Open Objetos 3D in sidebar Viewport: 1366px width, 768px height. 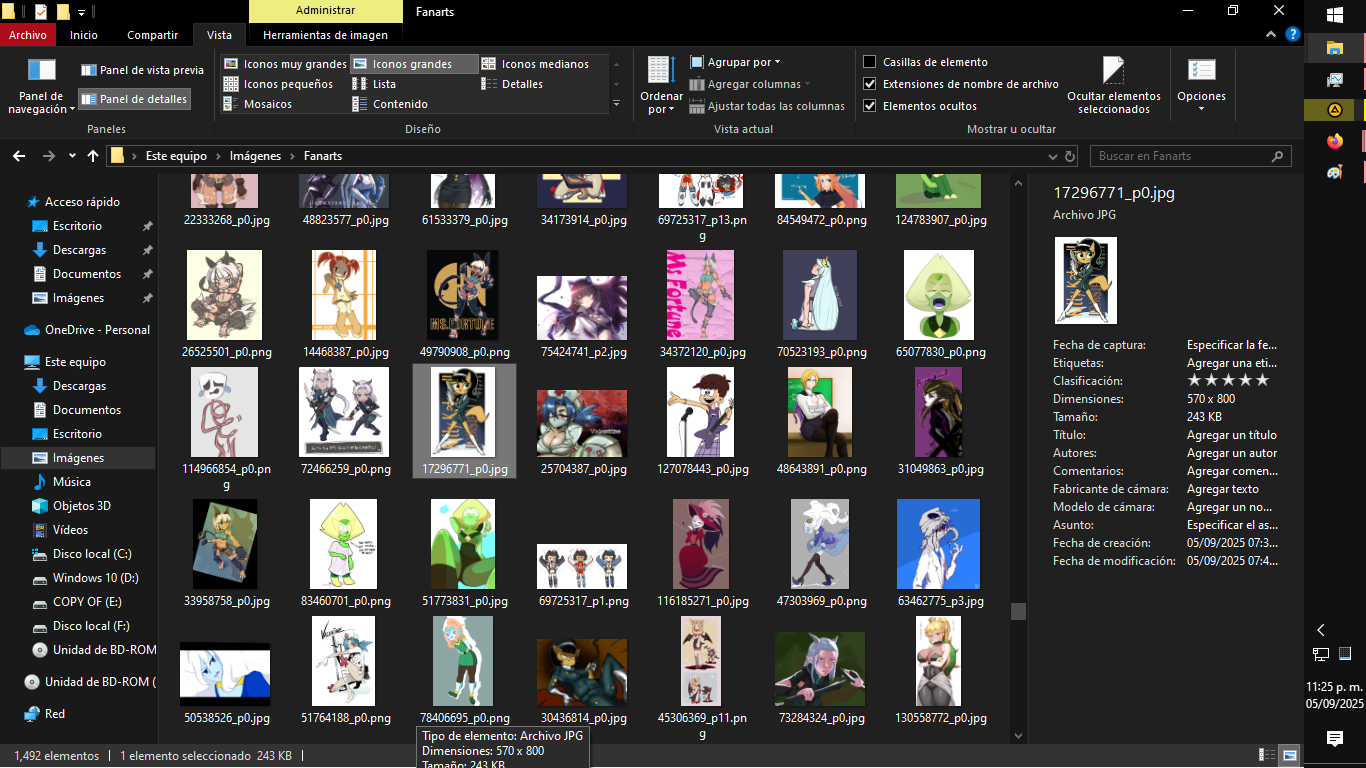(x=82, y=506)
